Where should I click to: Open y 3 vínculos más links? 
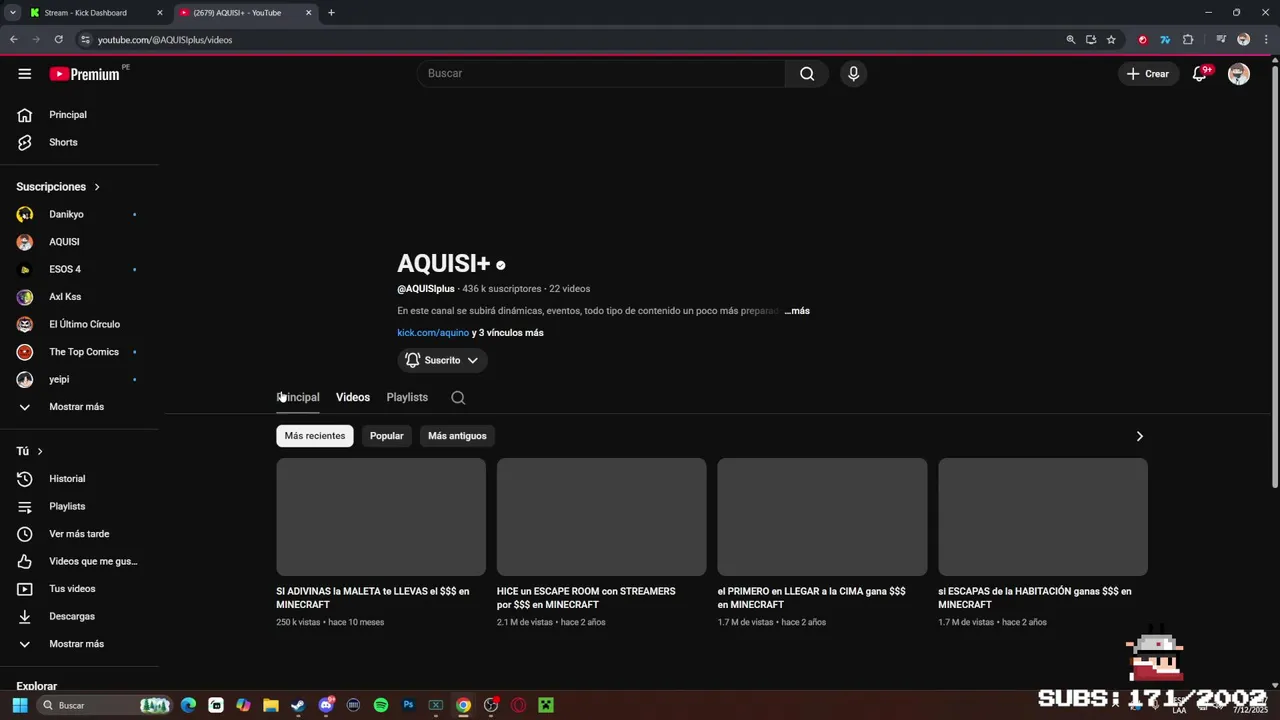point(508,333)
